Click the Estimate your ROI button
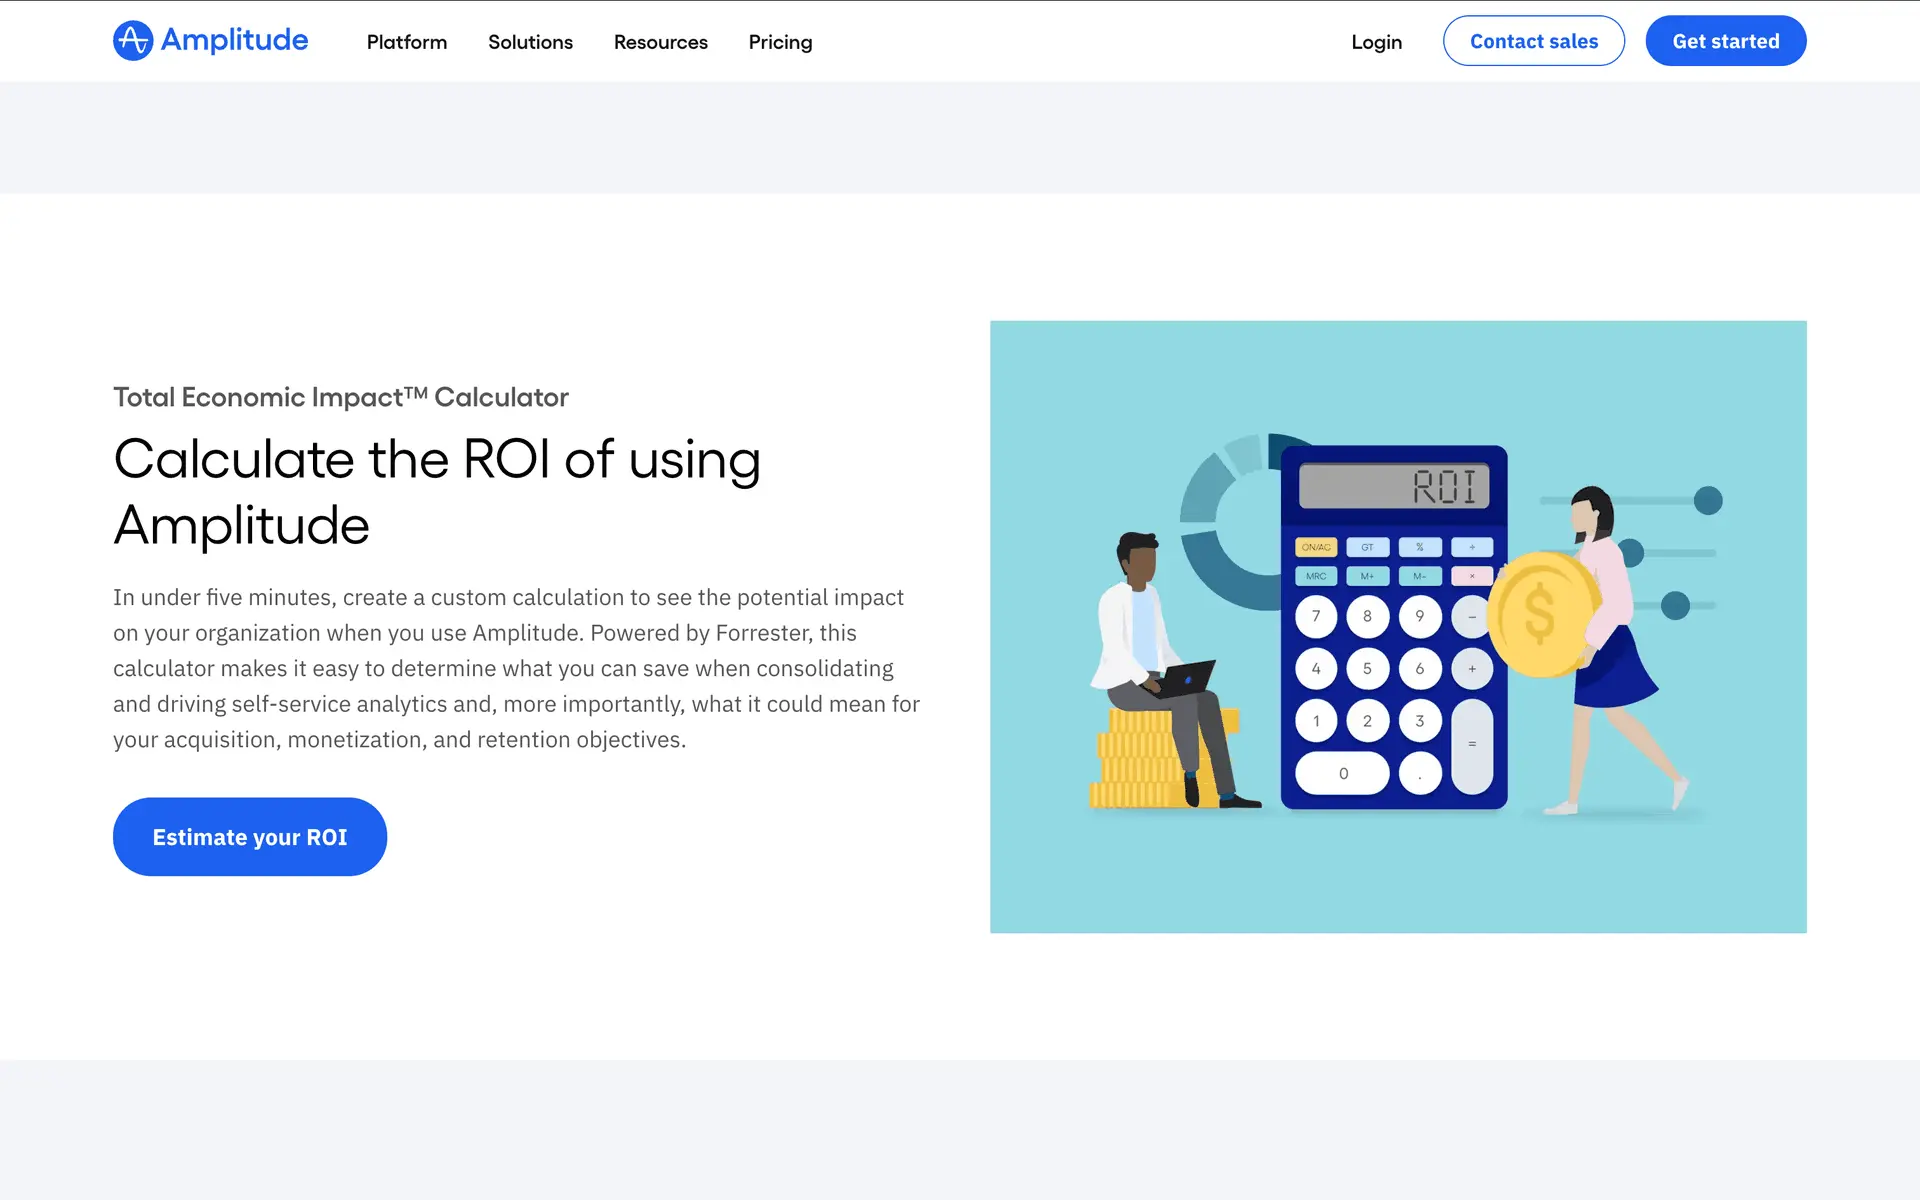 point(250,837)
